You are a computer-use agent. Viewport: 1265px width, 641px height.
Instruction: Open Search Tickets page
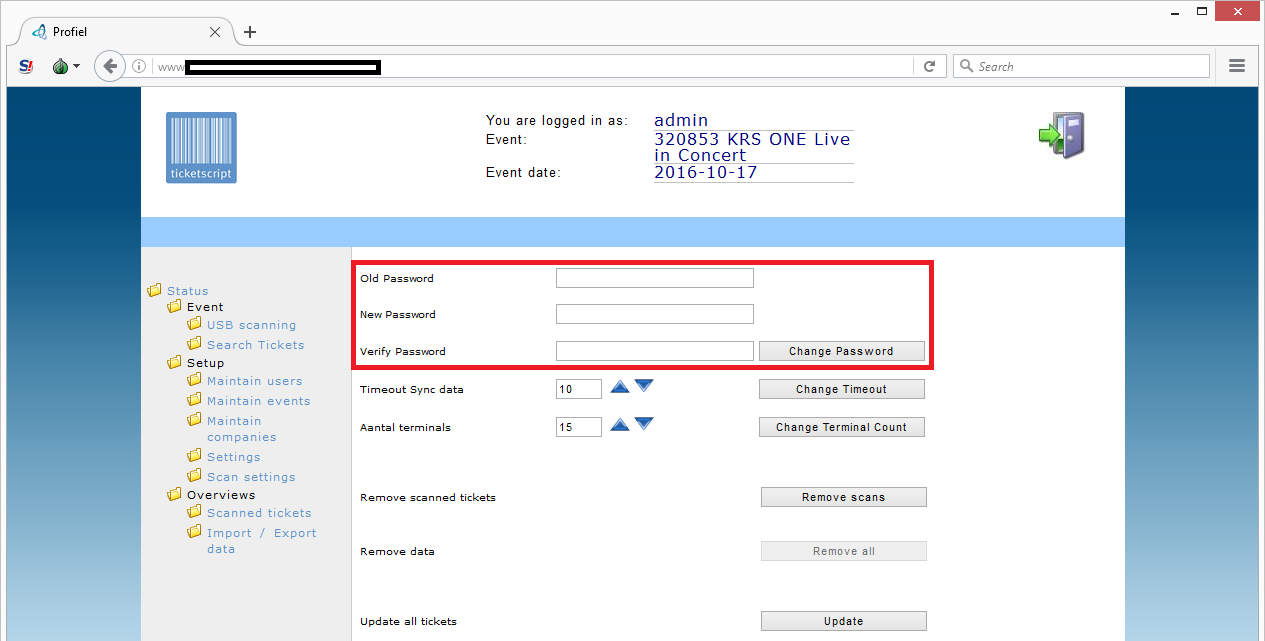click(256, 345)
